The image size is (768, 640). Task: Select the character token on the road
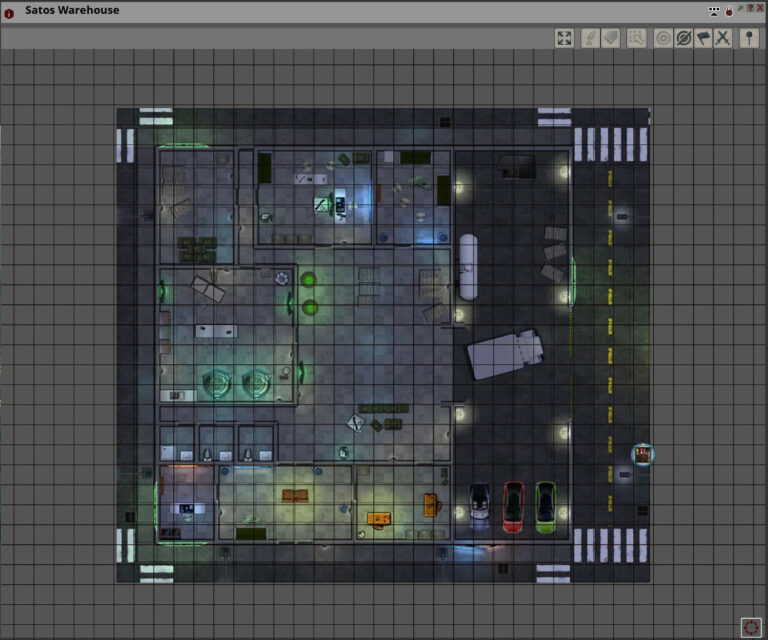(x=643, y=454)
